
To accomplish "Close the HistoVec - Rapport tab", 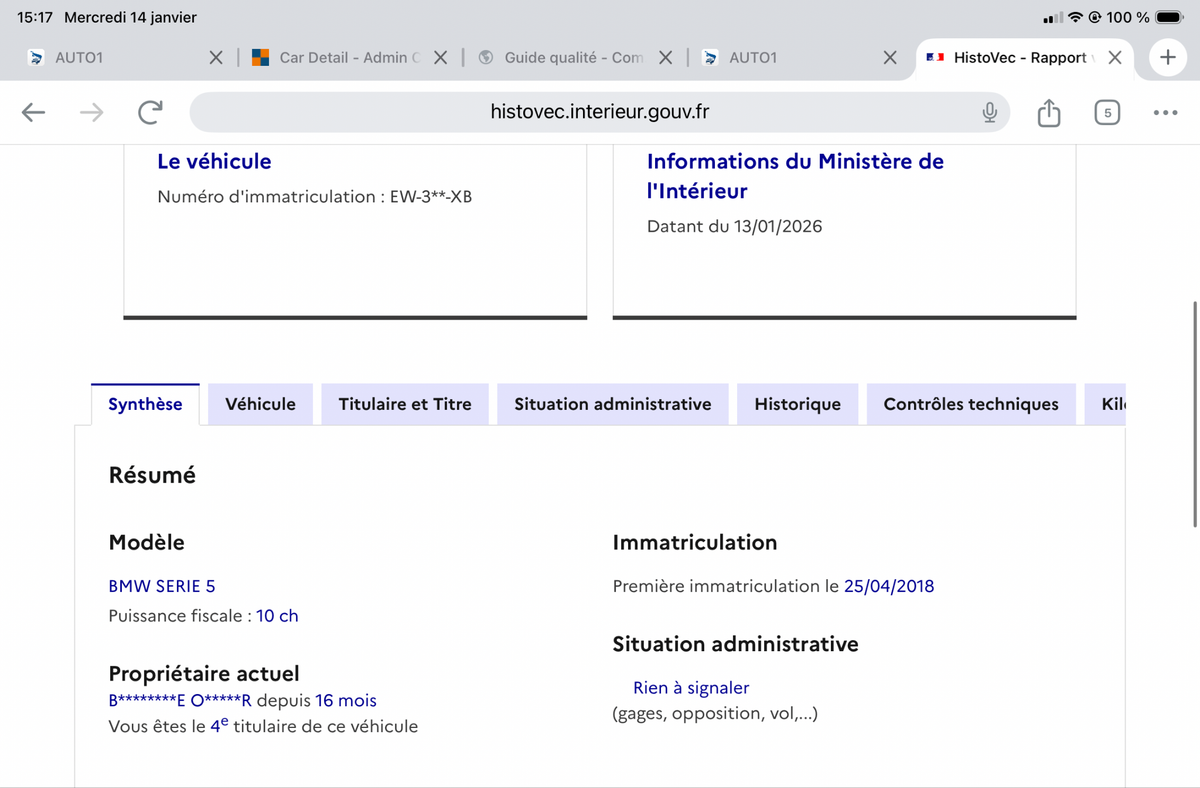I will 1115,58.
